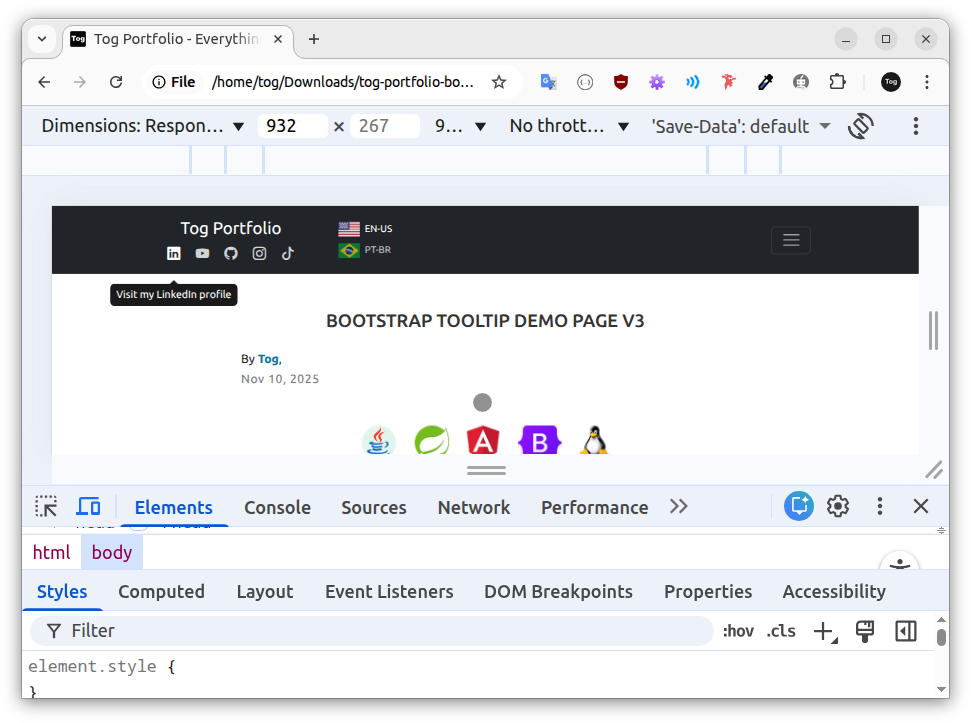This screenshot has width=971, height=723.
Task: Open the DOM Breakpoints pane
Action: [x=558, y=592]
